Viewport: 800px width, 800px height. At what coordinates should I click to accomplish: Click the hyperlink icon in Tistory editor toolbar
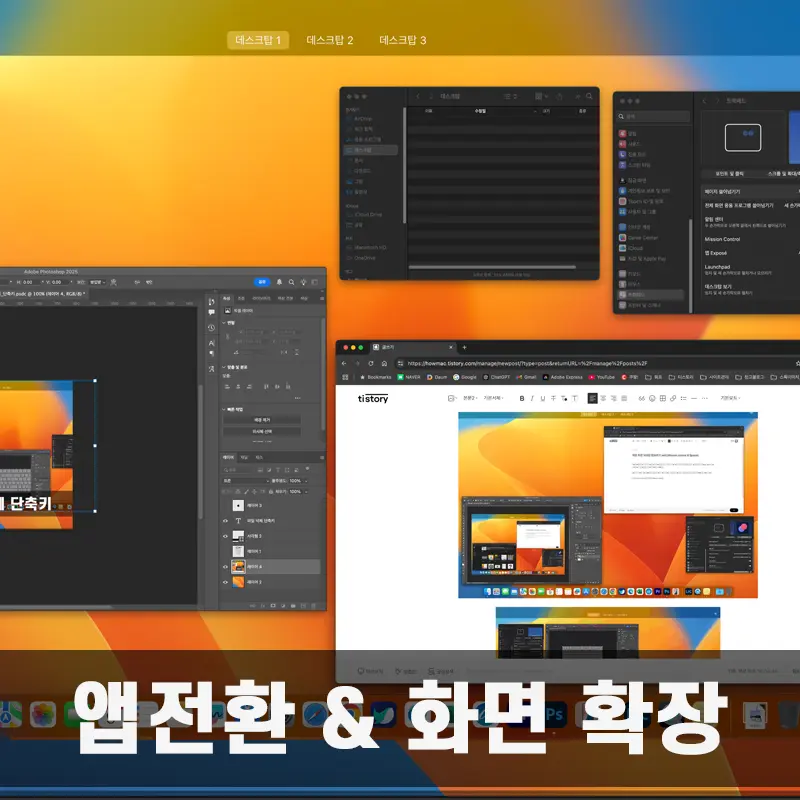click(672, 398)
